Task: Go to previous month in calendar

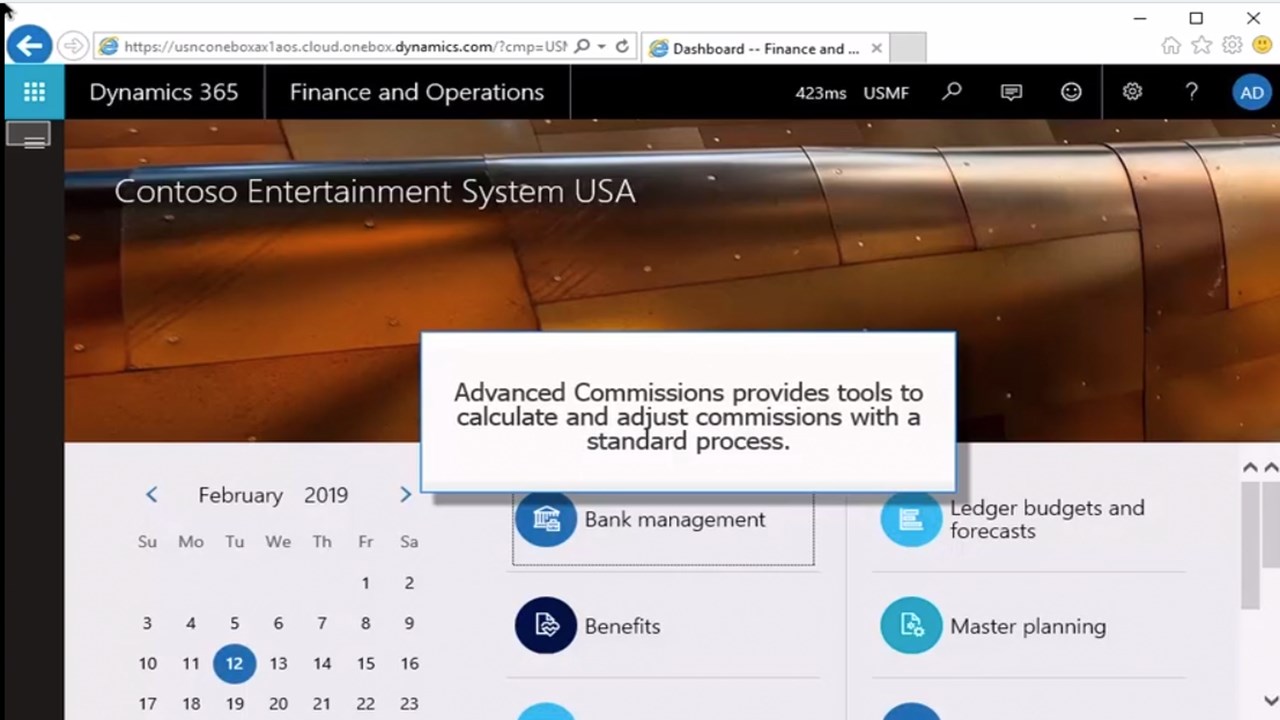Action: (152, 494)
